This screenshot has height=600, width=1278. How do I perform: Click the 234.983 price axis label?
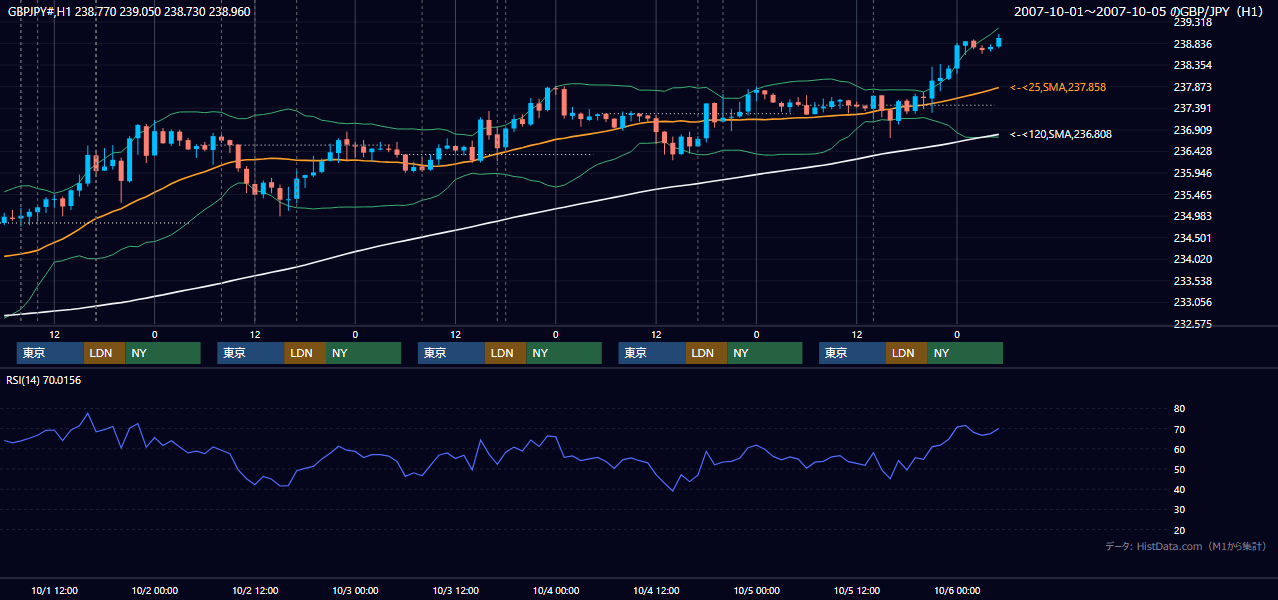coord(1193,216)
